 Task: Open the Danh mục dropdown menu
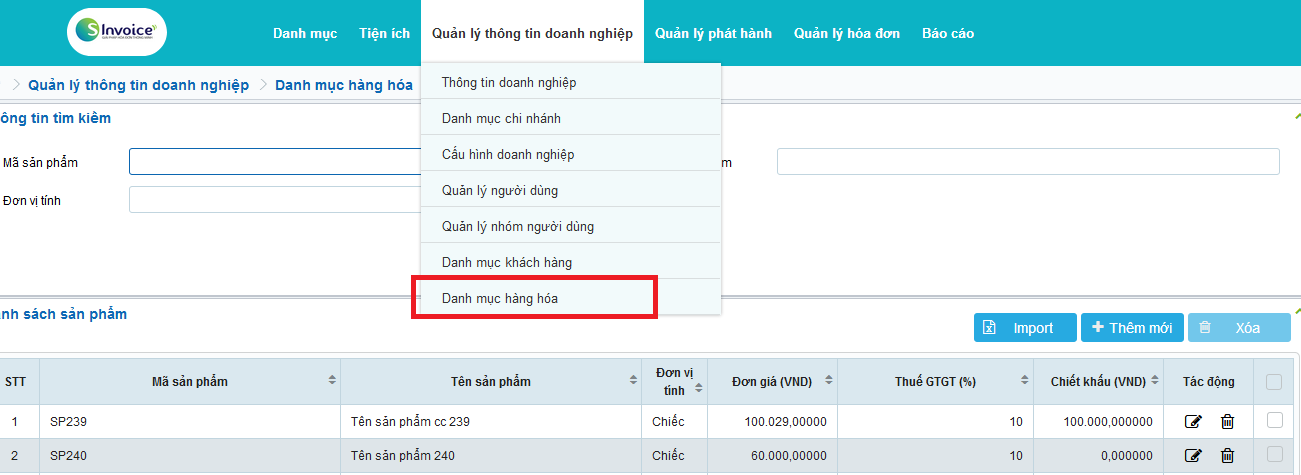tap(305, 33)
